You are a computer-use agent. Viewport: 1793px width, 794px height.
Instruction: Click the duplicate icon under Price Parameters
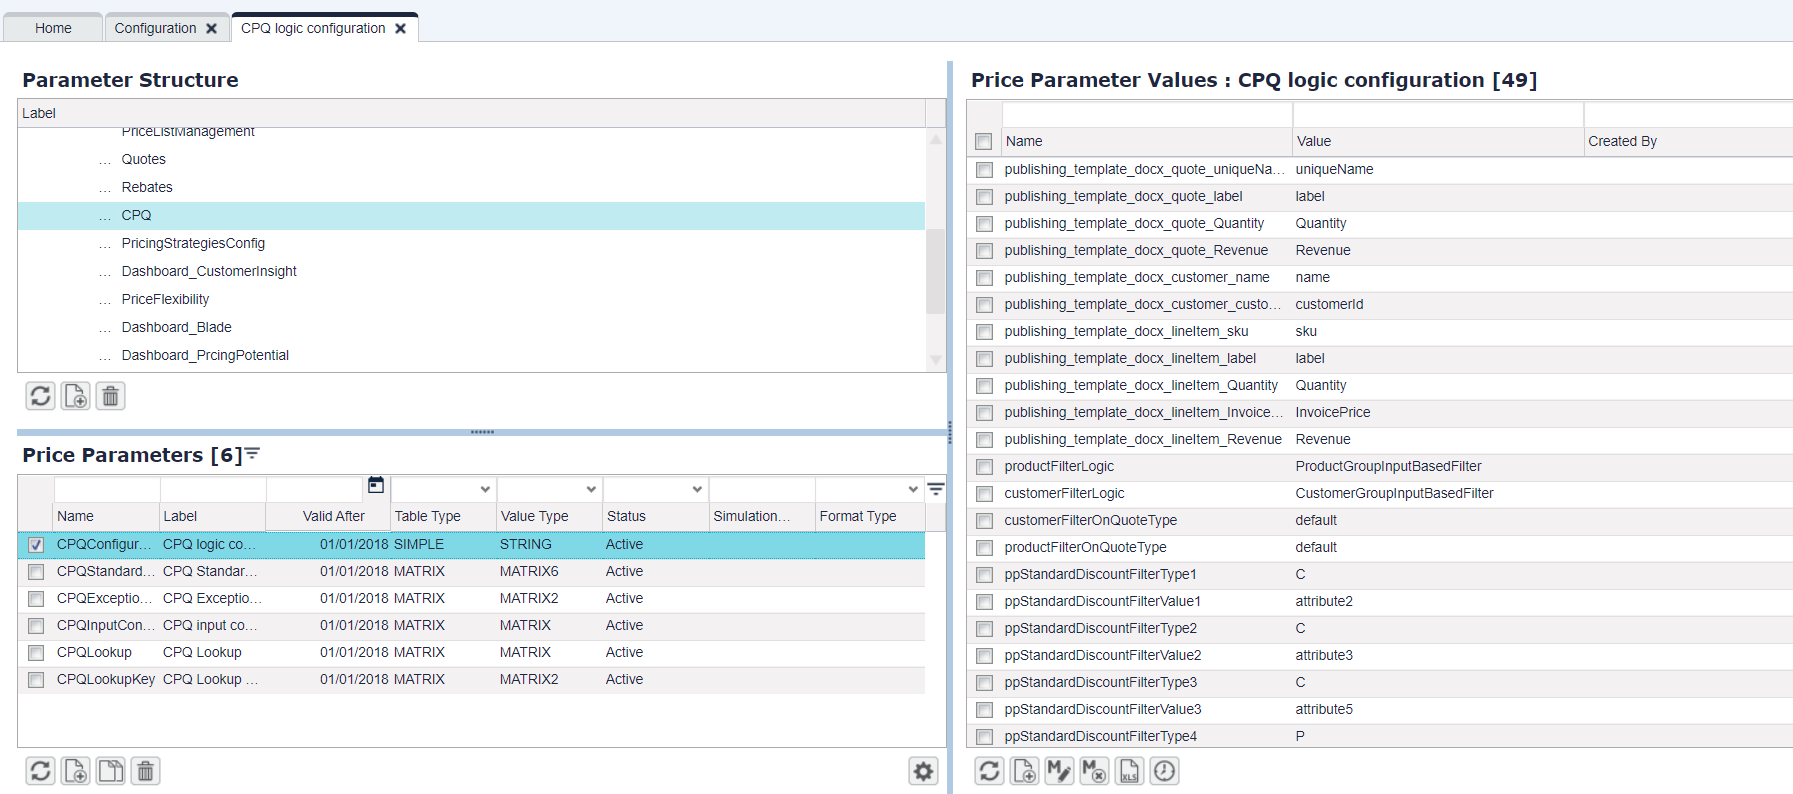point(110,771)
